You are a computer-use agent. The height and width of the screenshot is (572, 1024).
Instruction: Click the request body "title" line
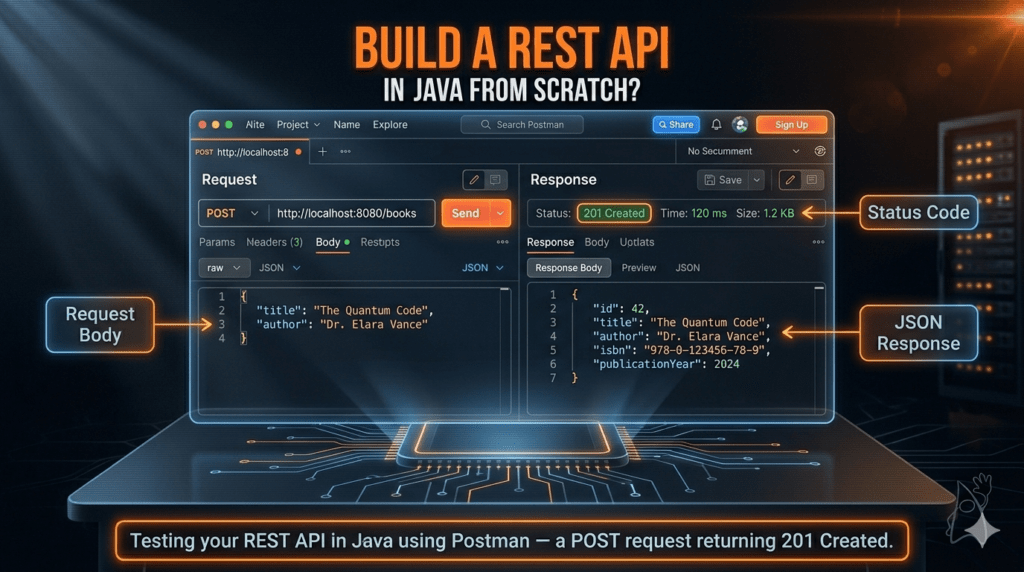coord(345,311)
